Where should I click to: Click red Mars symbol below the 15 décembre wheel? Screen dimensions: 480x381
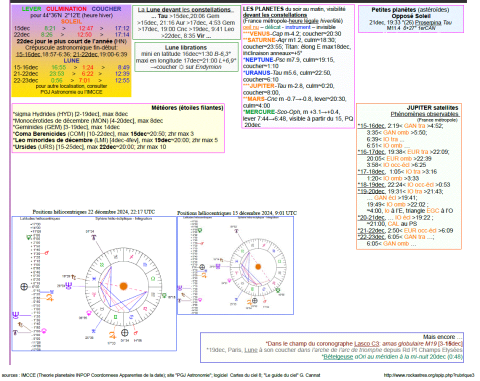[265, 301]
